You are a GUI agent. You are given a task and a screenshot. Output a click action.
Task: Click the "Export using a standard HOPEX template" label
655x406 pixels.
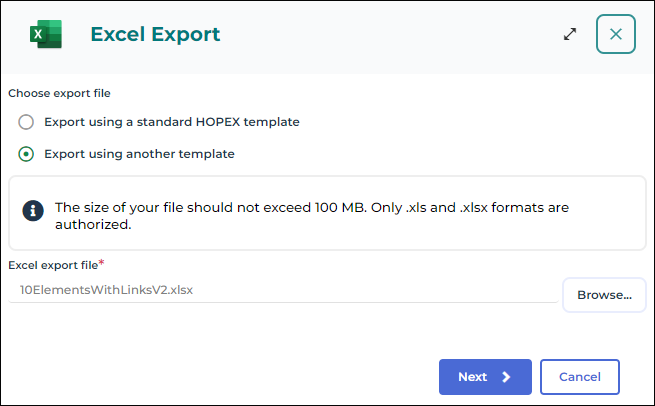point(172,122)
